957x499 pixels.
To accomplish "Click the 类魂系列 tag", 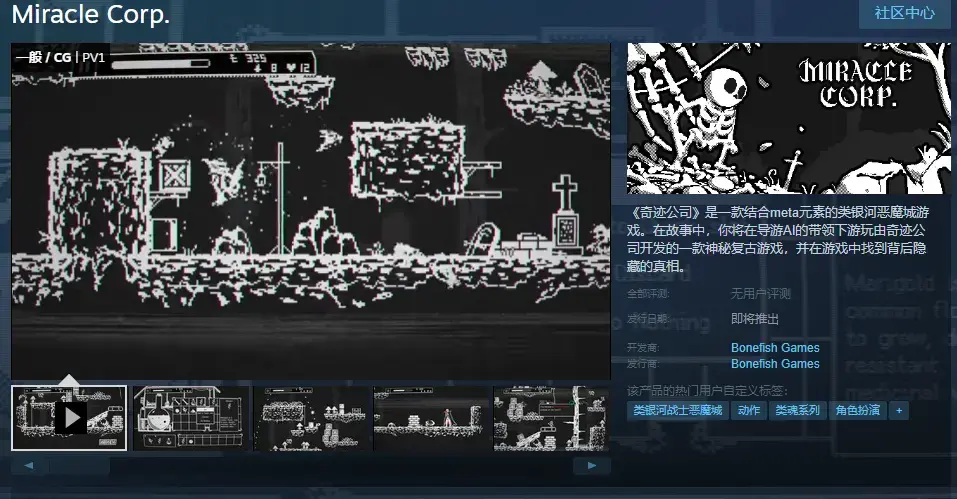I will (797, 410).
